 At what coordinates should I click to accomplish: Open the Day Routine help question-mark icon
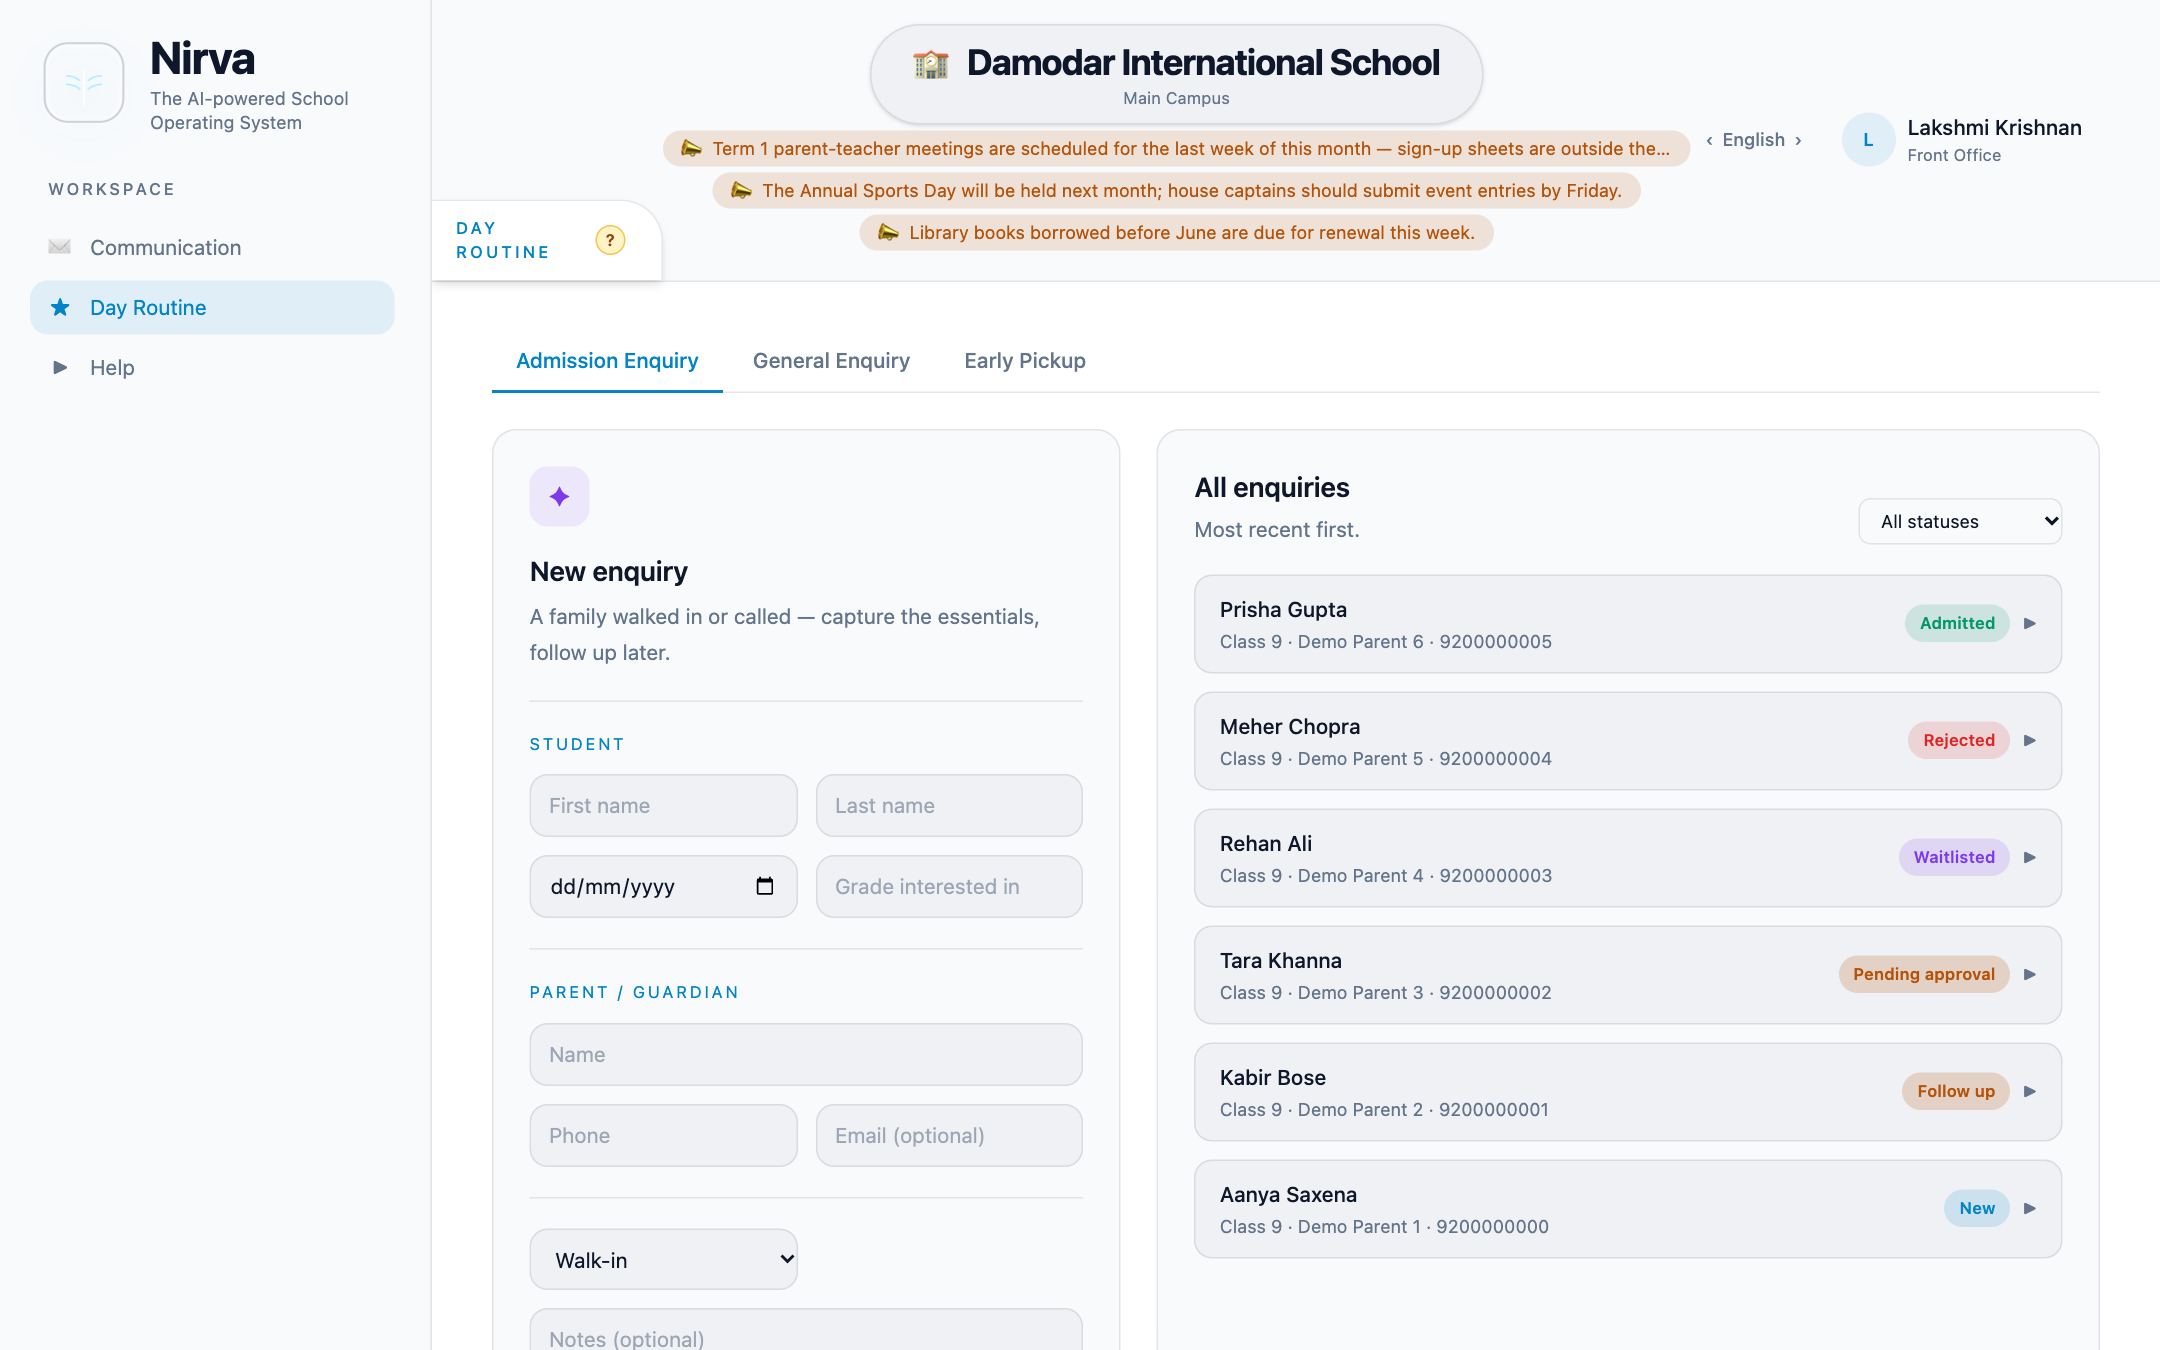[610, 240]
